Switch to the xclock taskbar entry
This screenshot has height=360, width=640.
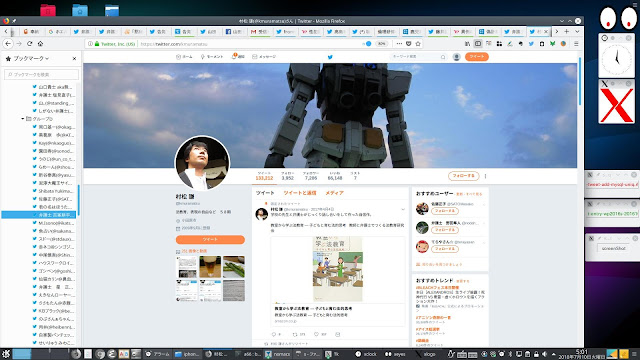click(x=366, y=354)
